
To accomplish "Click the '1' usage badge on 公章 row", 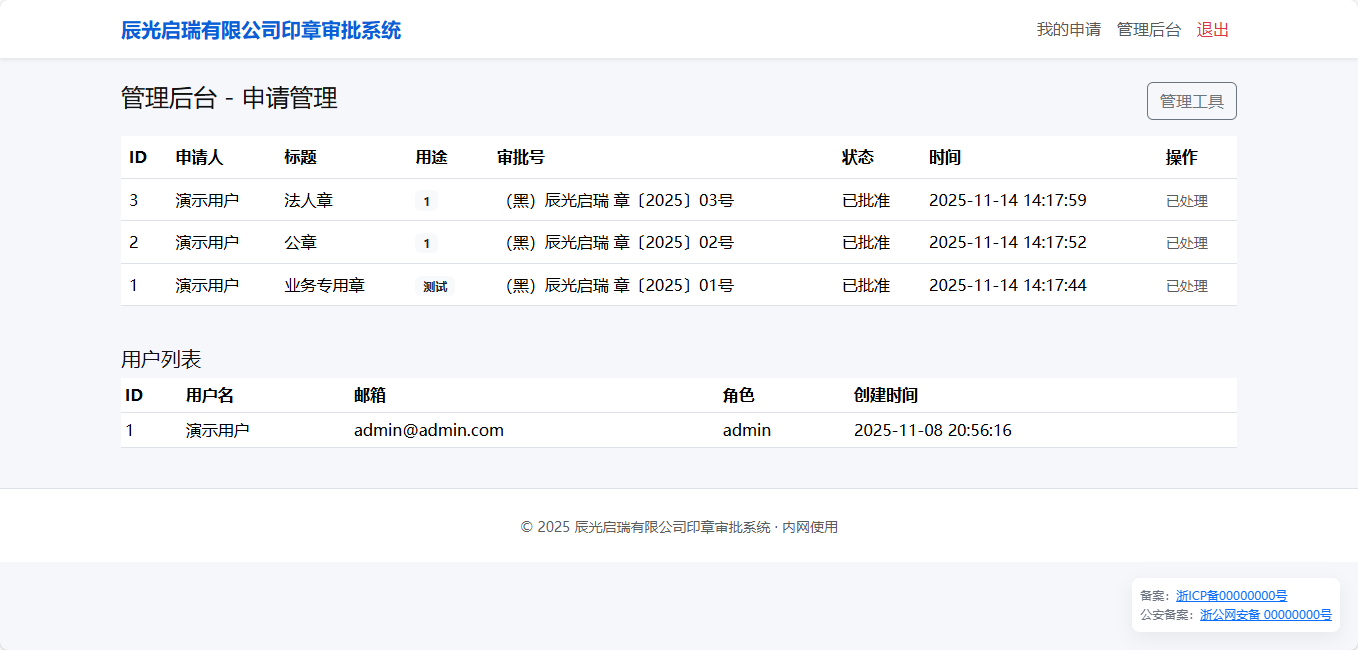I will pyautogui.click(x=427, y=242).
